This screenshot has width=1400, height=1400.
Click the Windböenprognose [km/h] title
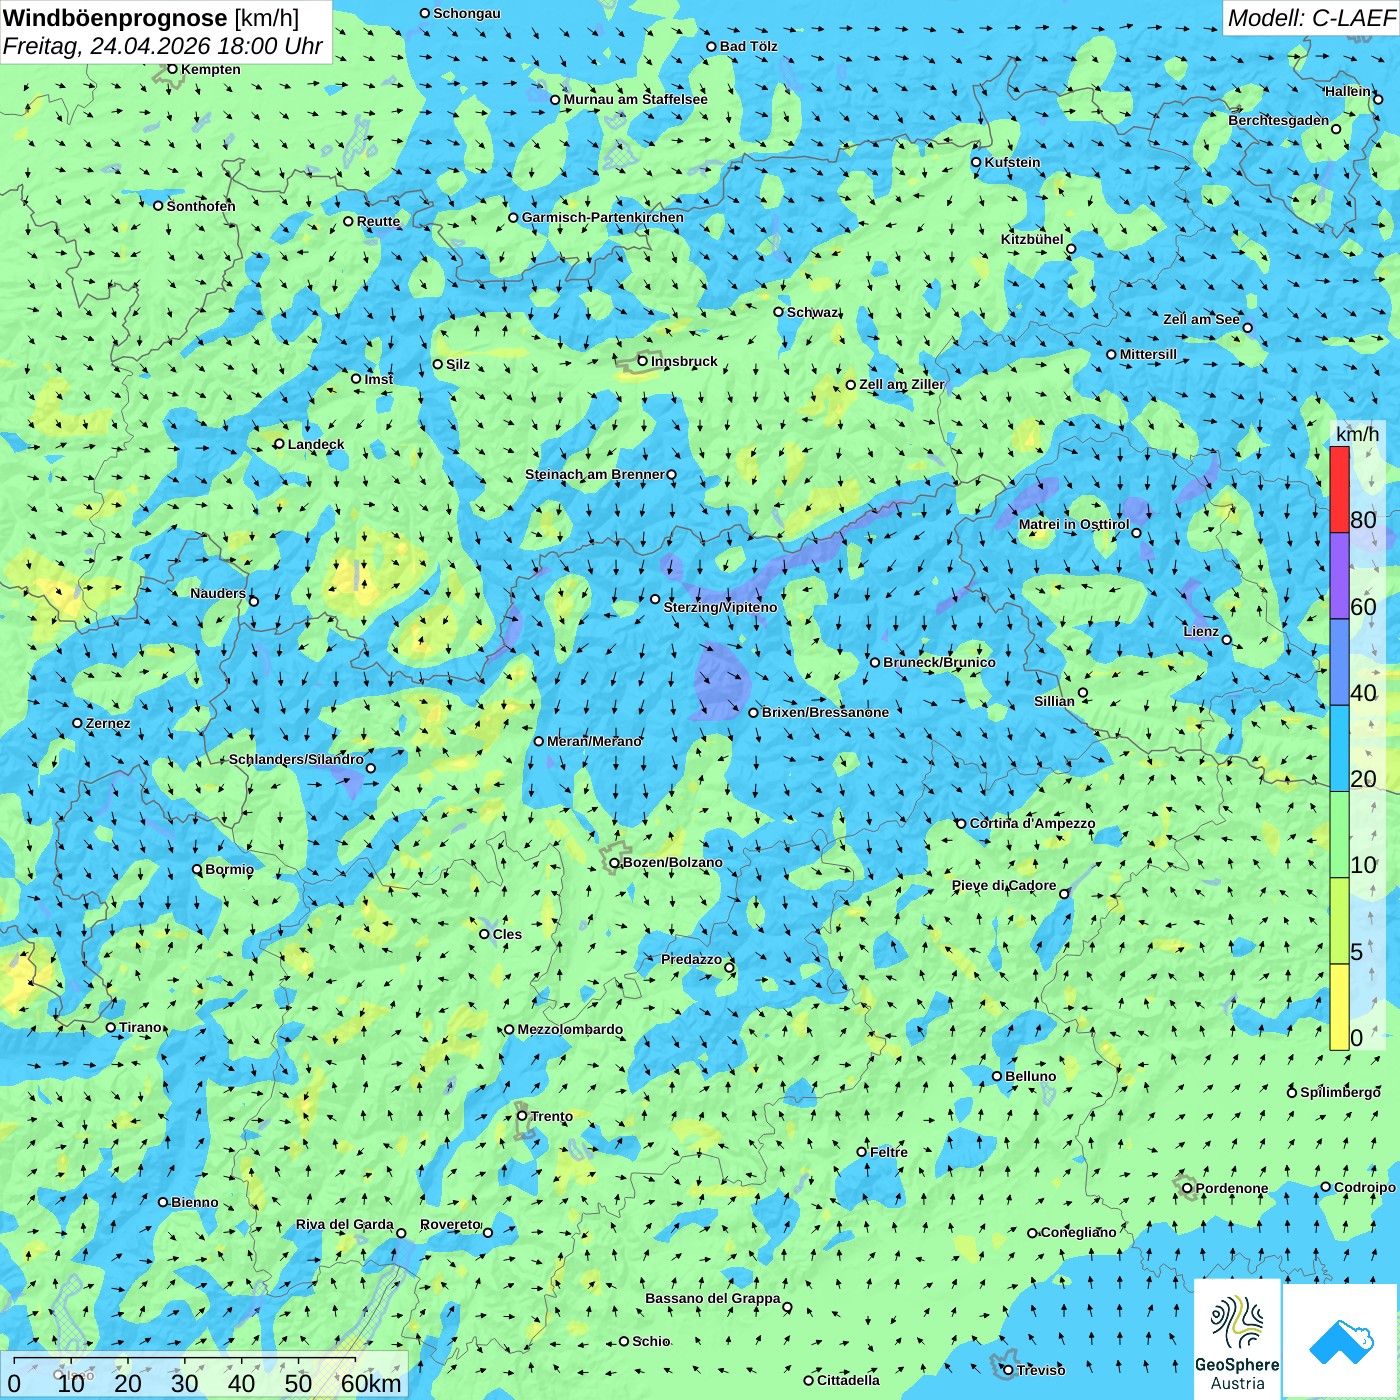tap(151, 18)
